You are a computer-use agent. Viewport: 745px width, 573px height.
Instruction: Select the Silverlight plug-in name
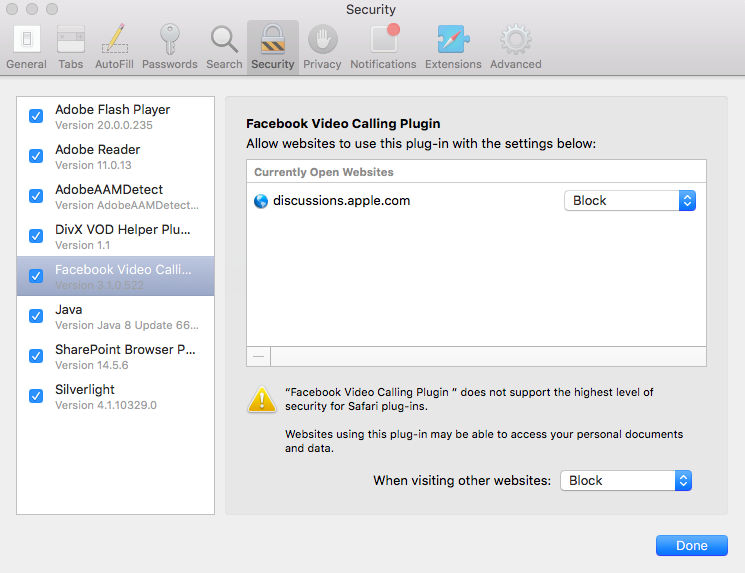point(85,390)
